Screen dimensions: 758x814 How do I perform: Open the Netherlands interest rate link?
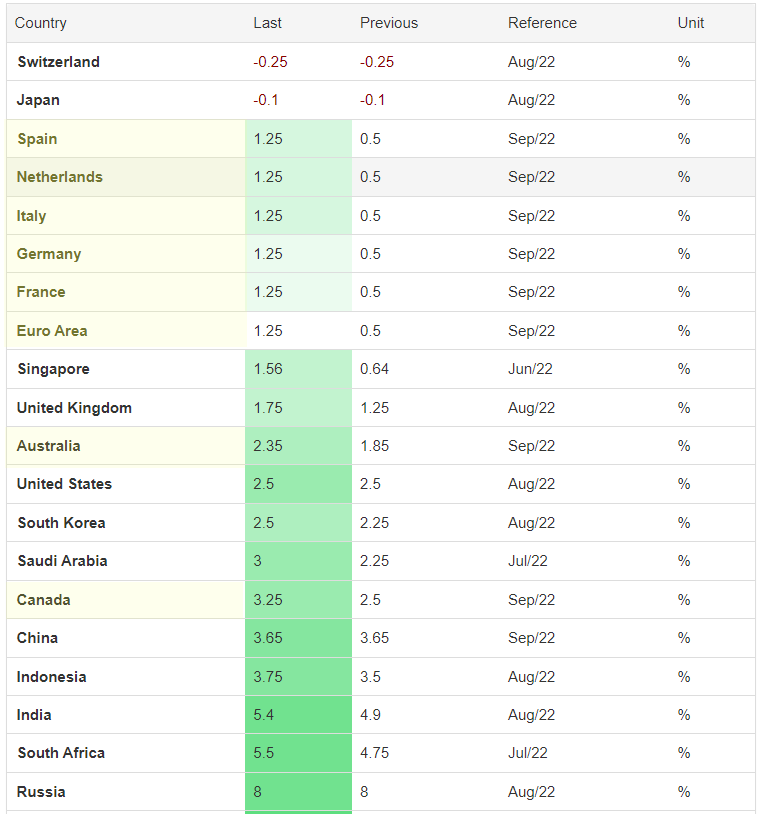60,177
